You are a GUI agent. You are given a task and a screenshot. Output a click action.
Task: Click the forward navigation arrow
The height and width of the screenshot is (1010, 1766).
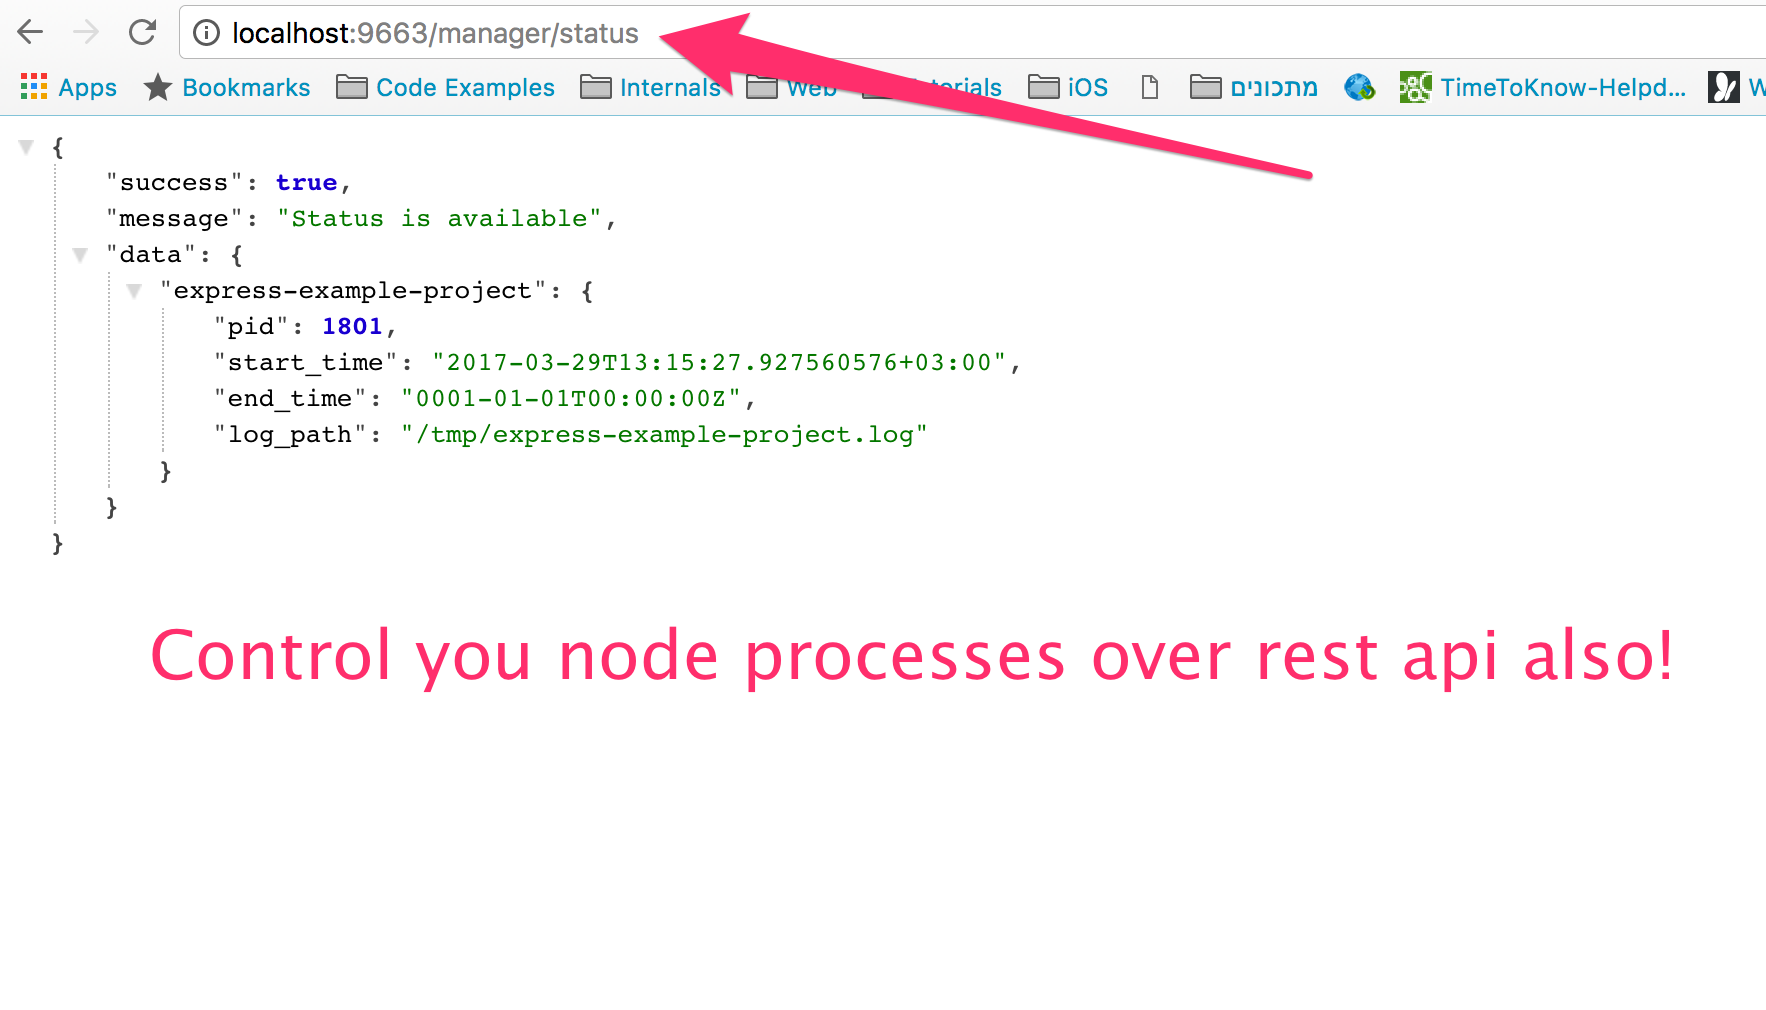(x=86, y=32)
